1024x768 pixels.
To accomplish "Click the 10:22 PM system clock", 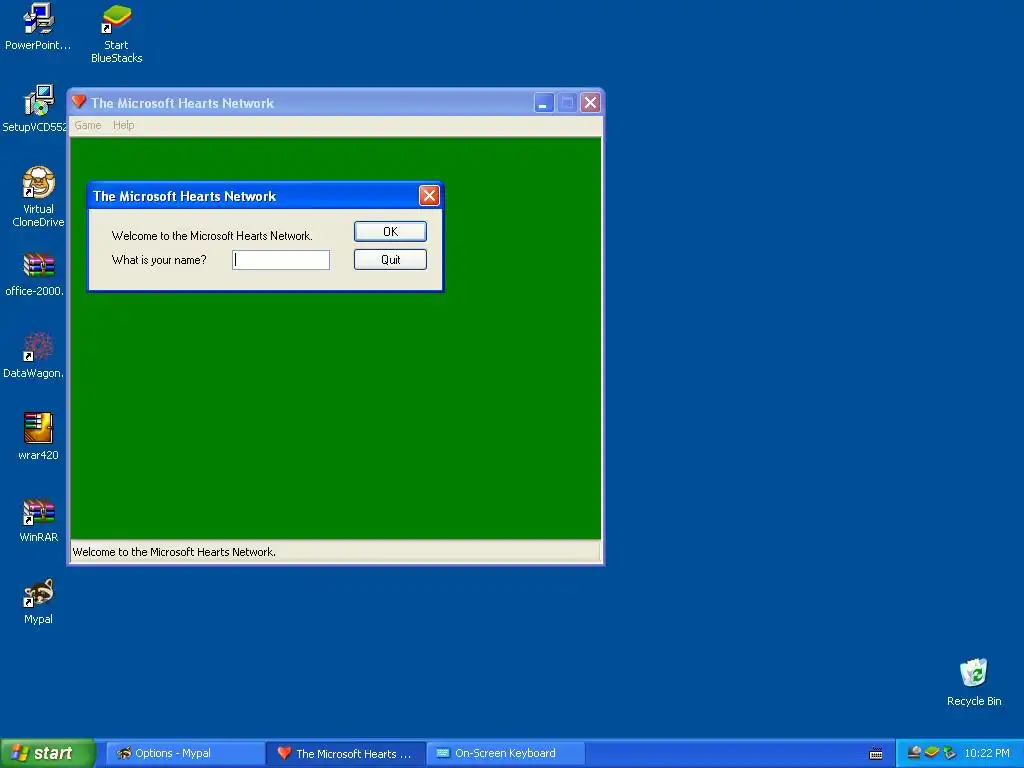I will tap(987, 753).
